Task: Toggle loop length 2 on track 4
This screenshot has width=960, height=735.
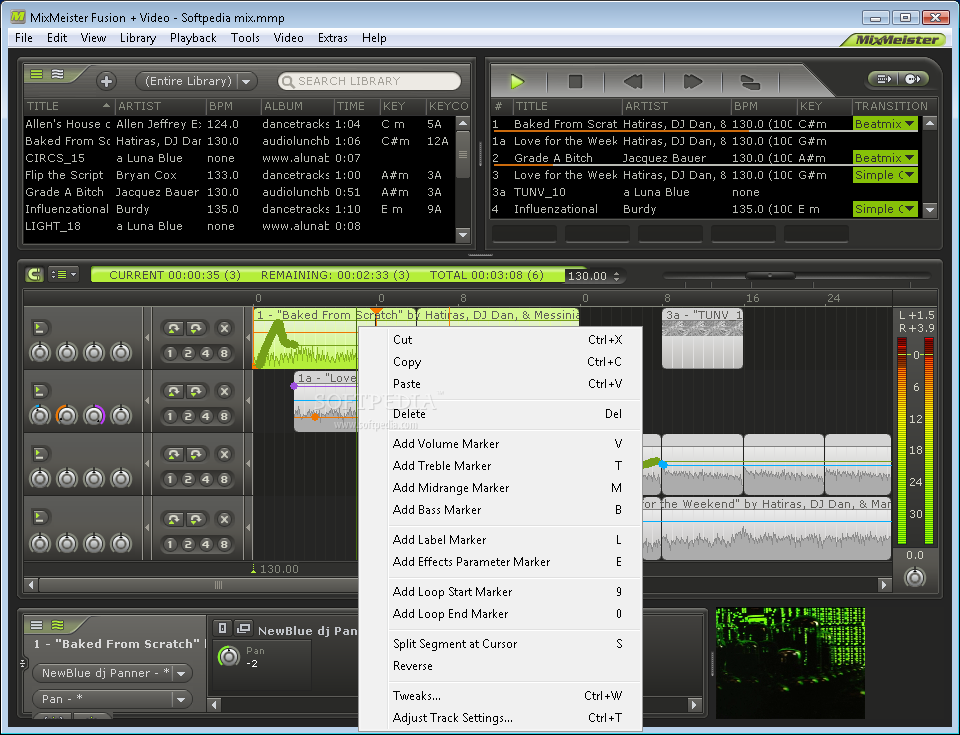Action: click(189, 544)
